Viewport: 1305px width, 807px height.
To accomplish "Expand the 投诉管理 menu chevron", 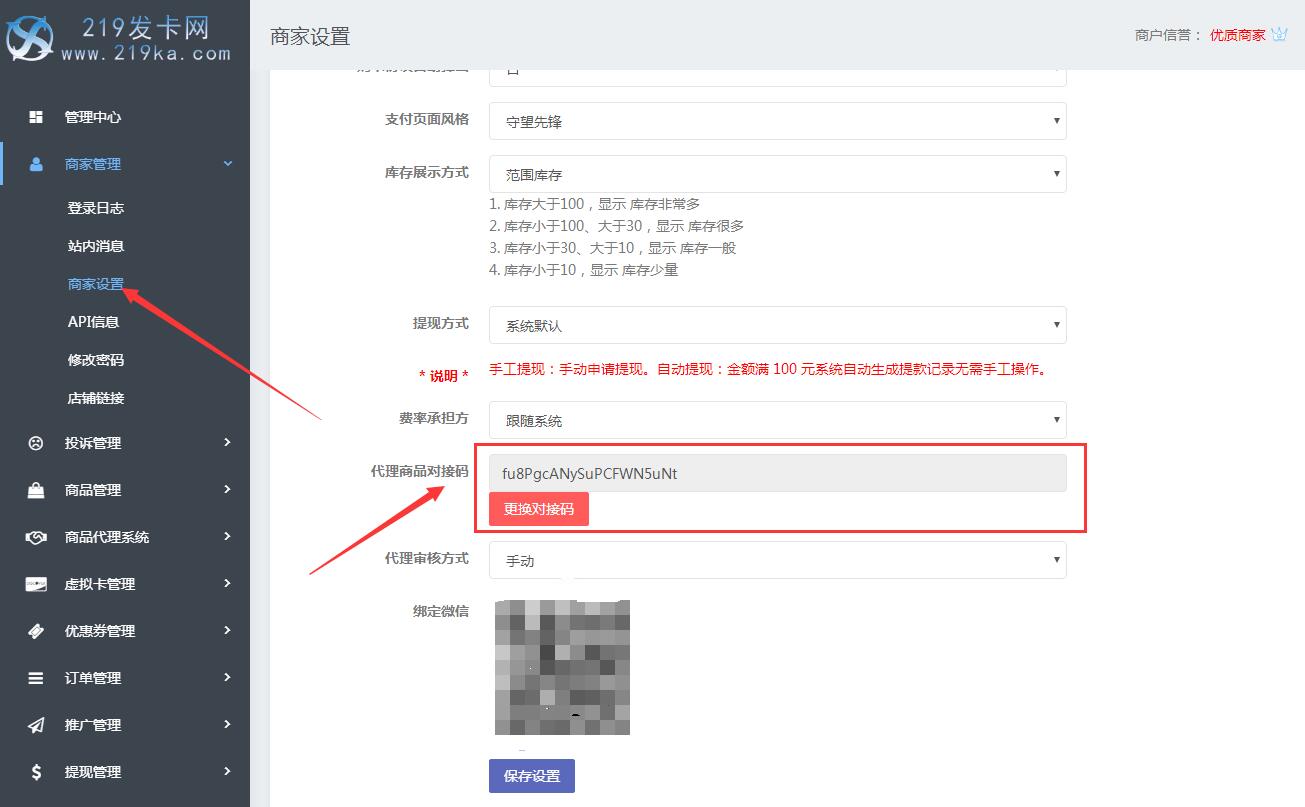I will click(x=227, y=442).
